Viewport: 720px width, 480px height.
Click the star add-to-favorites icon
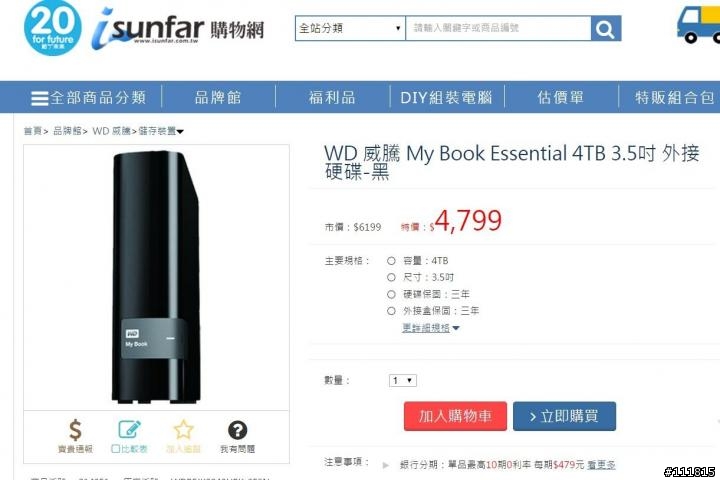tap(183, 430)
